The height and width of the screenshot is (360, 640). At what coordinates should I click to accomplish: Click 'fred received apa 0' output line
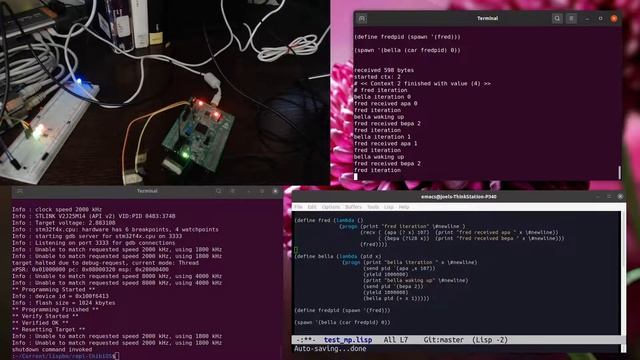(385, 103)
